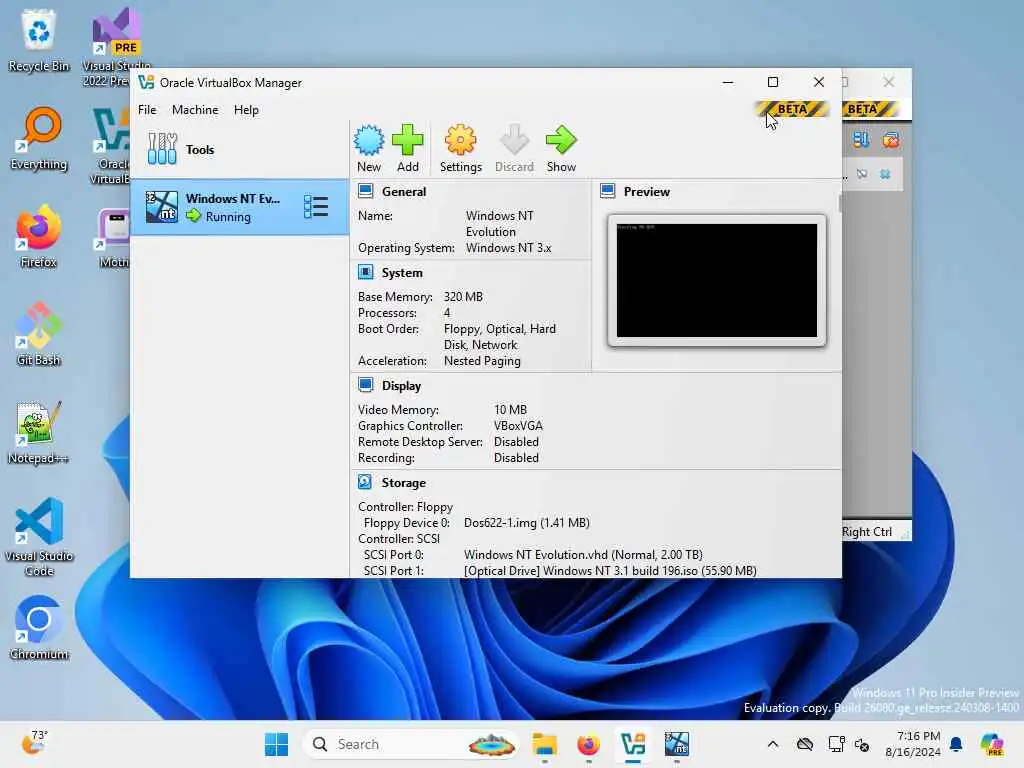
Task: Select the Visual Studio Code desktop shortcut
Action: (39, 537)
